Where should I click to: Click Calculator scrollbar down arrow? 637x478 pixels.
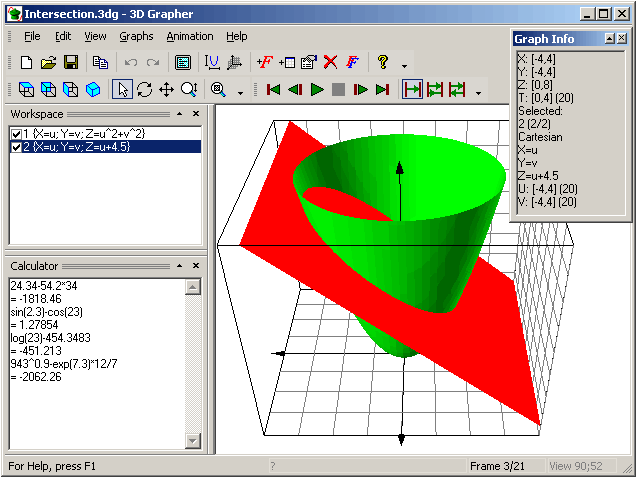point(193,441)
